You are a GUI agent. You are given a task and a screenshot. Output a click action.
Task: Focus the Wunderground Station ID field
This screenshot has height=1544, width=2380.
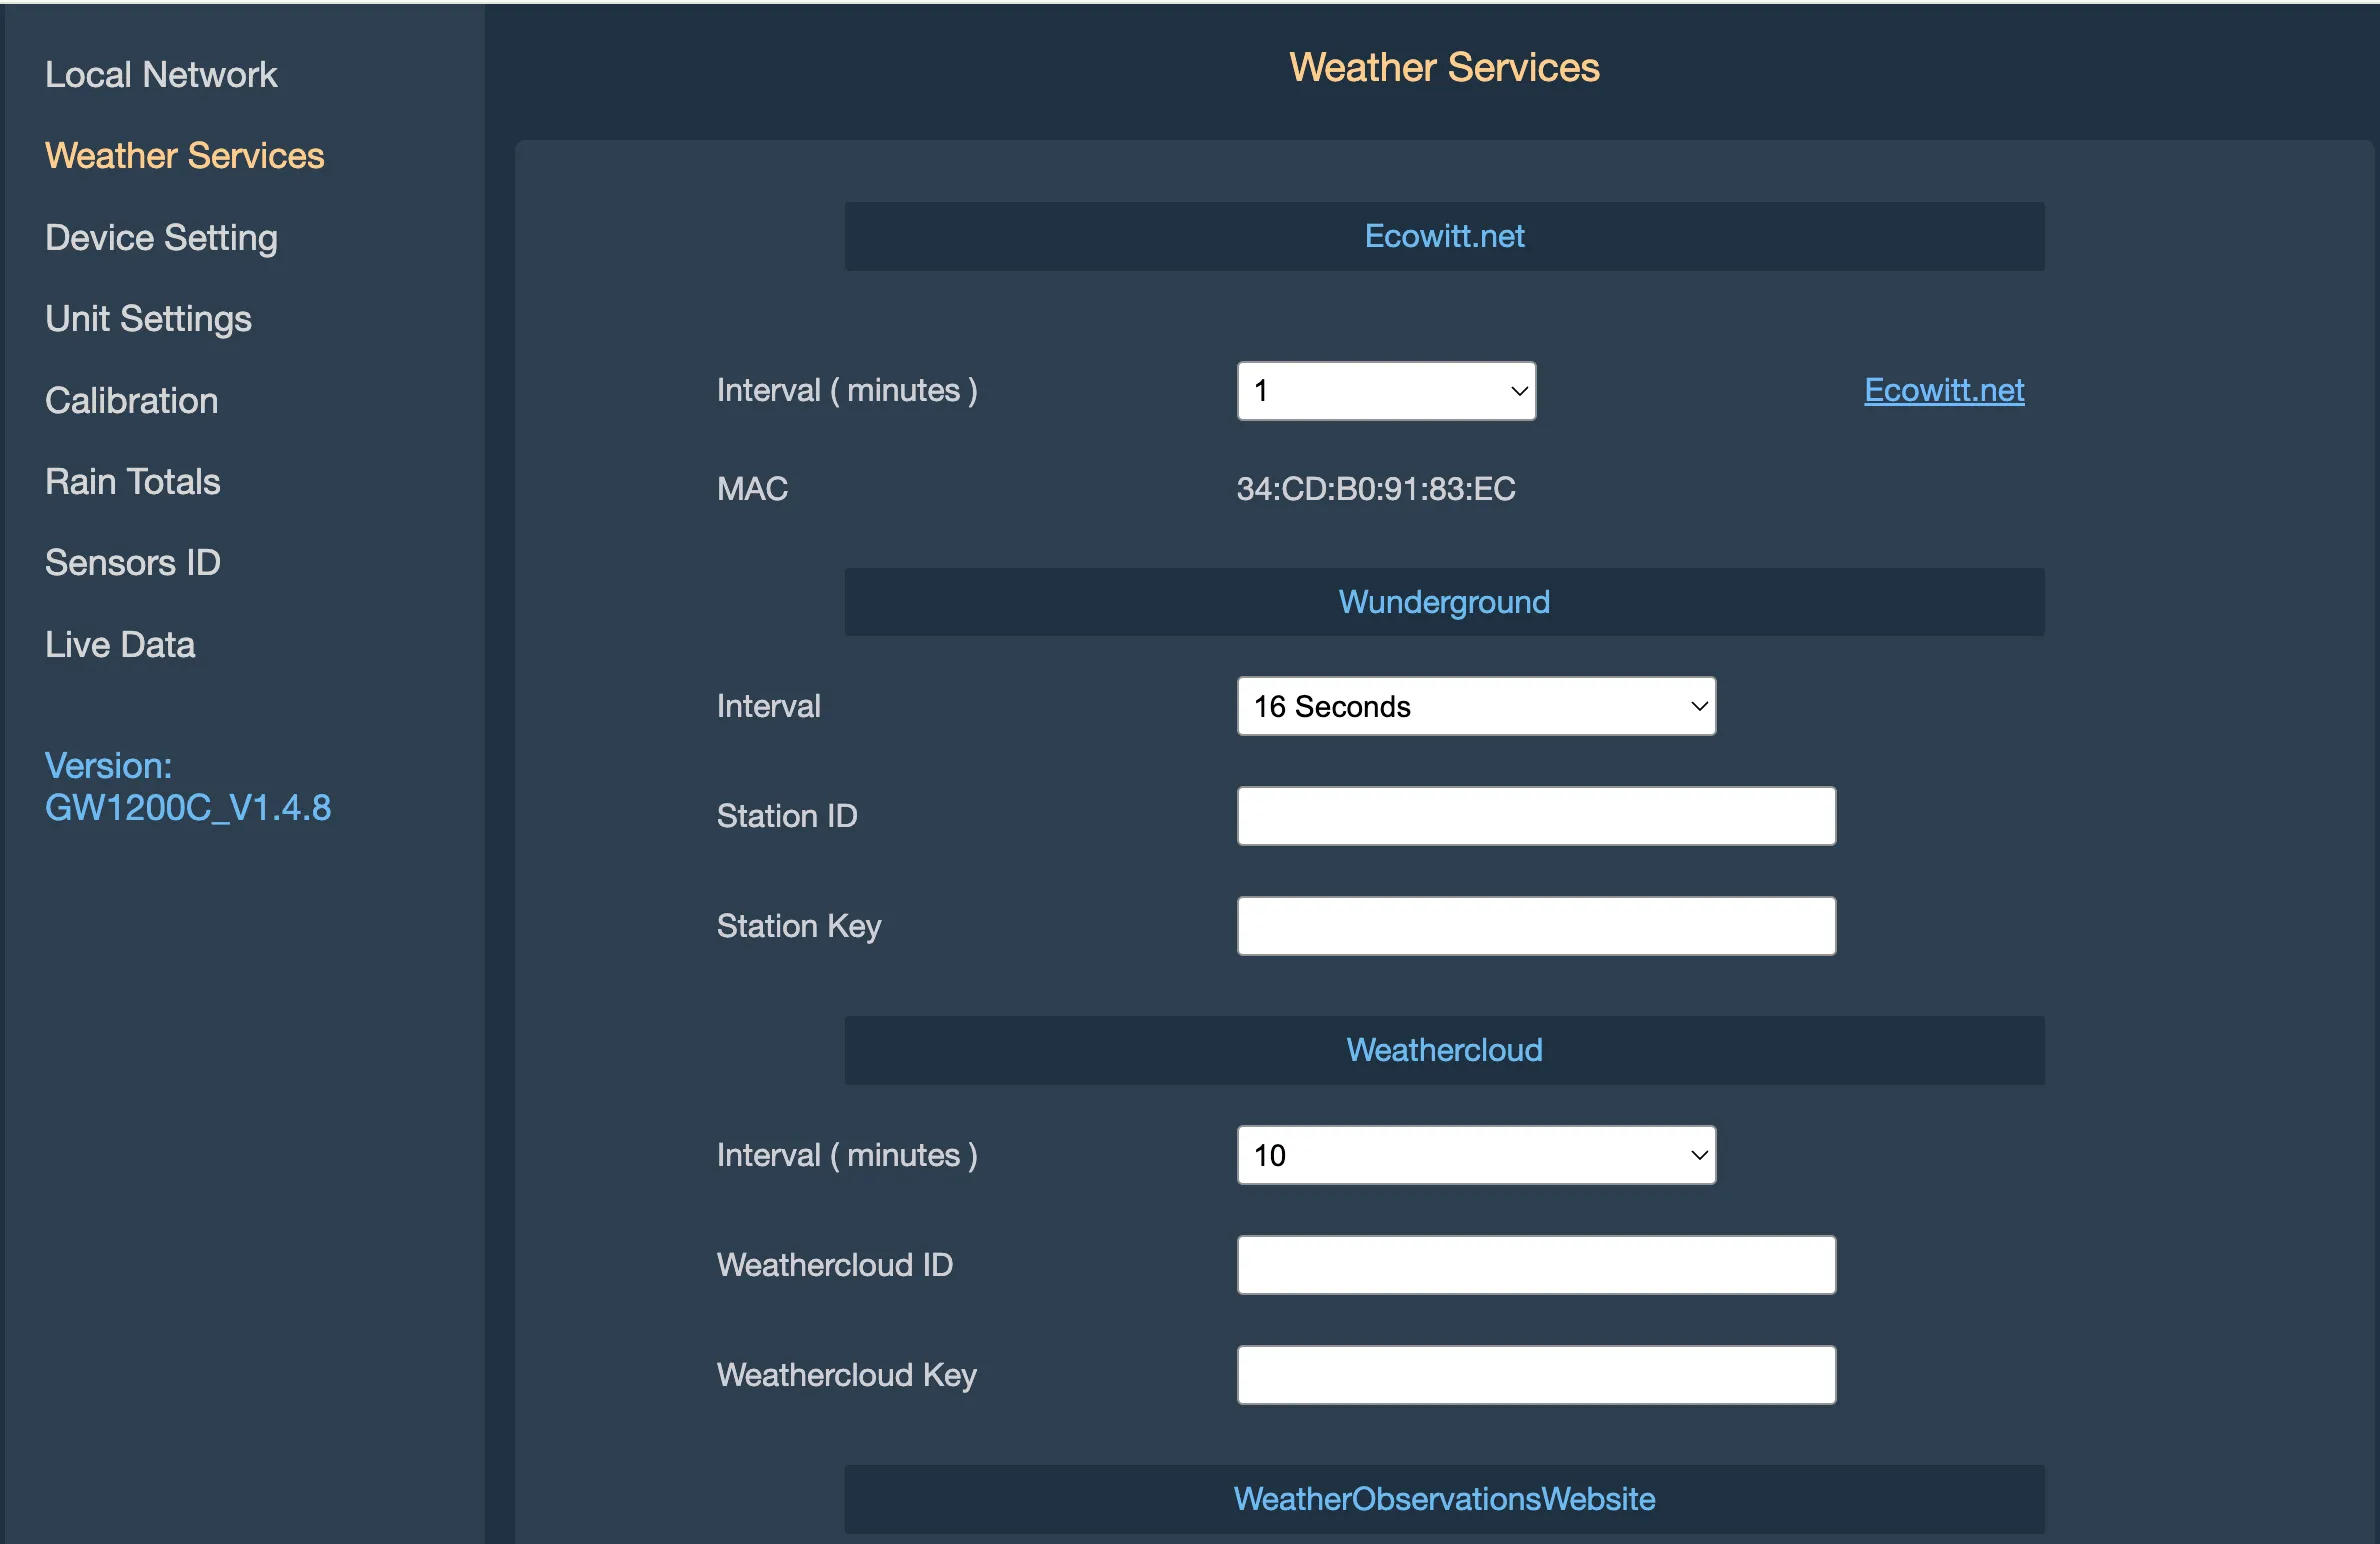(1536, 816)
